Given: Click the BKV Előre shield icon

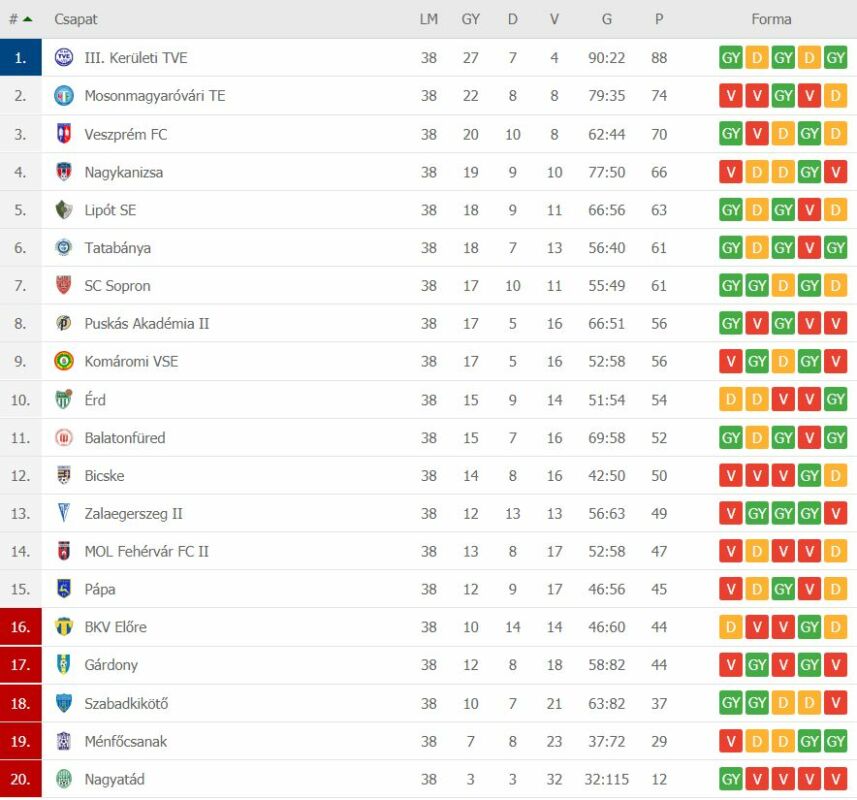Looking at the screenshot, I should pyautogui.click(x=64, y=627).
